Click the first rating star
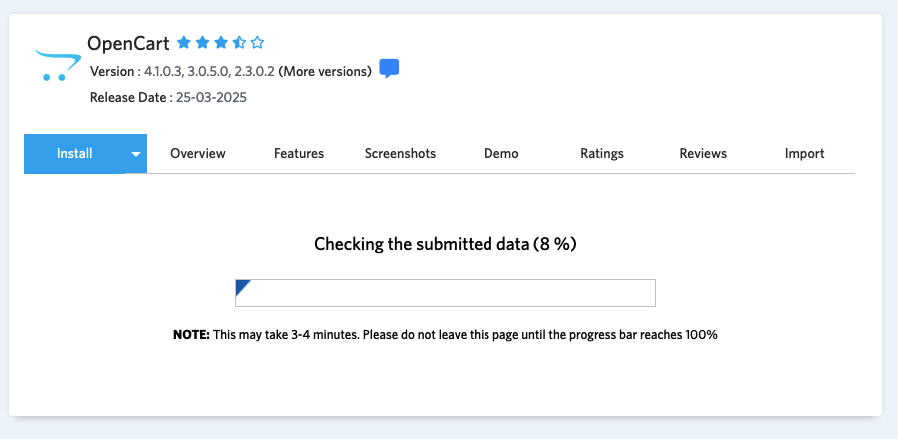Image resolution: width=898 pixels, height=439 pixels. (x=183, y=42)
